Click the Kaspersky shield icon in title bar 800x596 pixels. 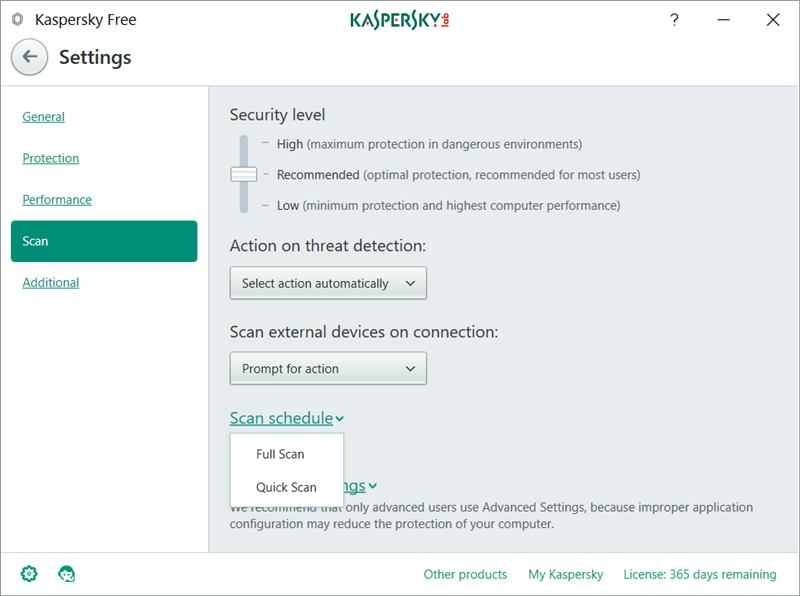(x=17, y=20)
